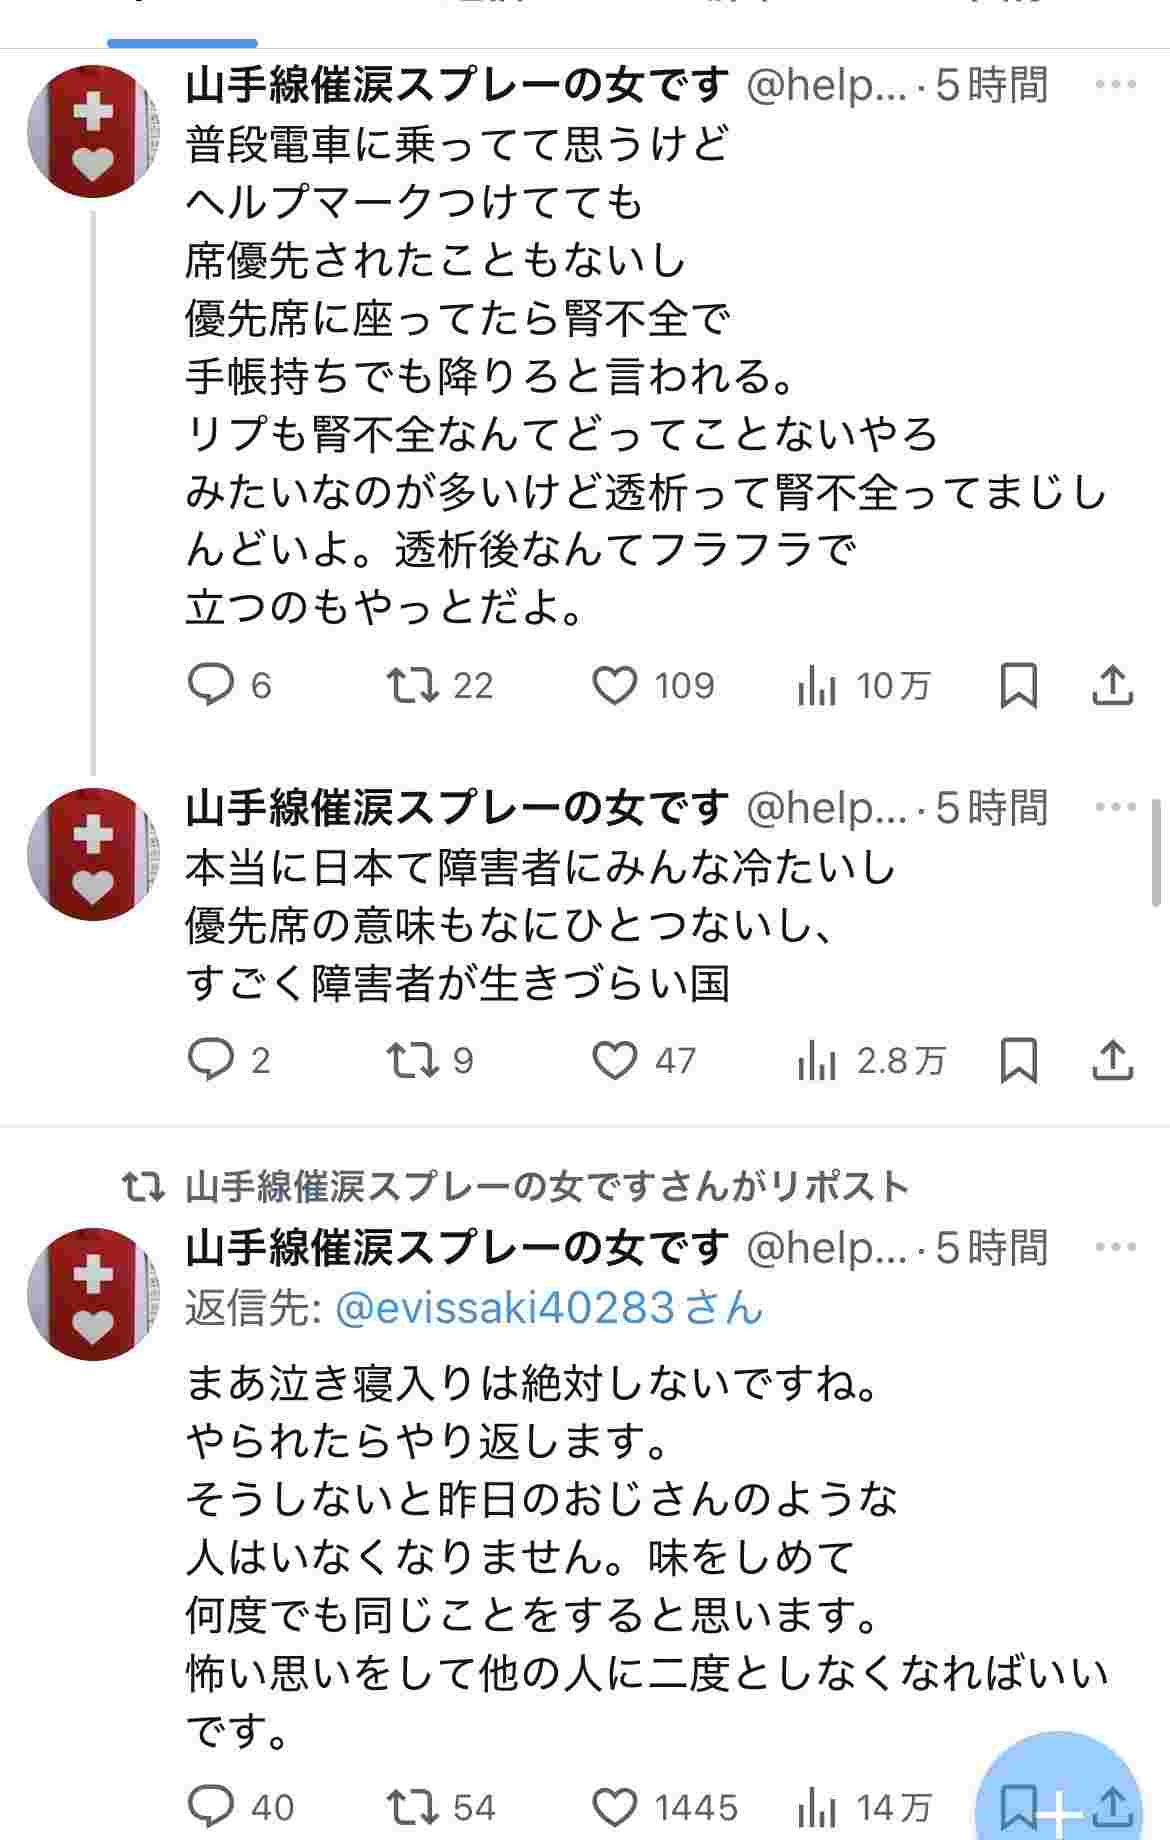Viewport: 1170px width, 1840px height.
Task: Repost the post with 9 reposts
Action: [x=413, y=1060]
